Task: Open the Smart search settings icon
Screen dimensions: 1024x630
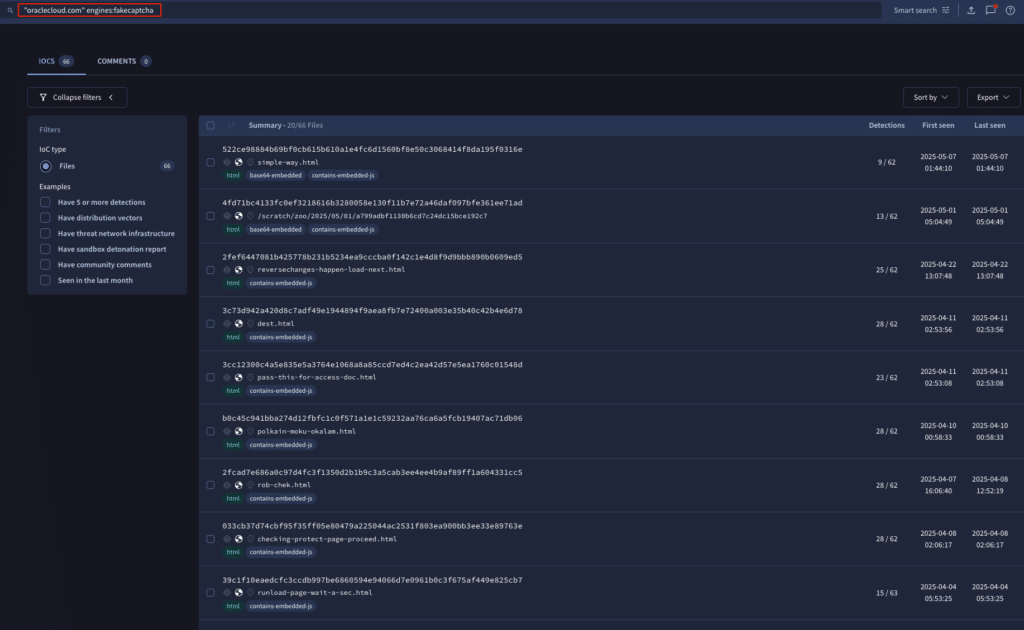Action: click(944, 9)
